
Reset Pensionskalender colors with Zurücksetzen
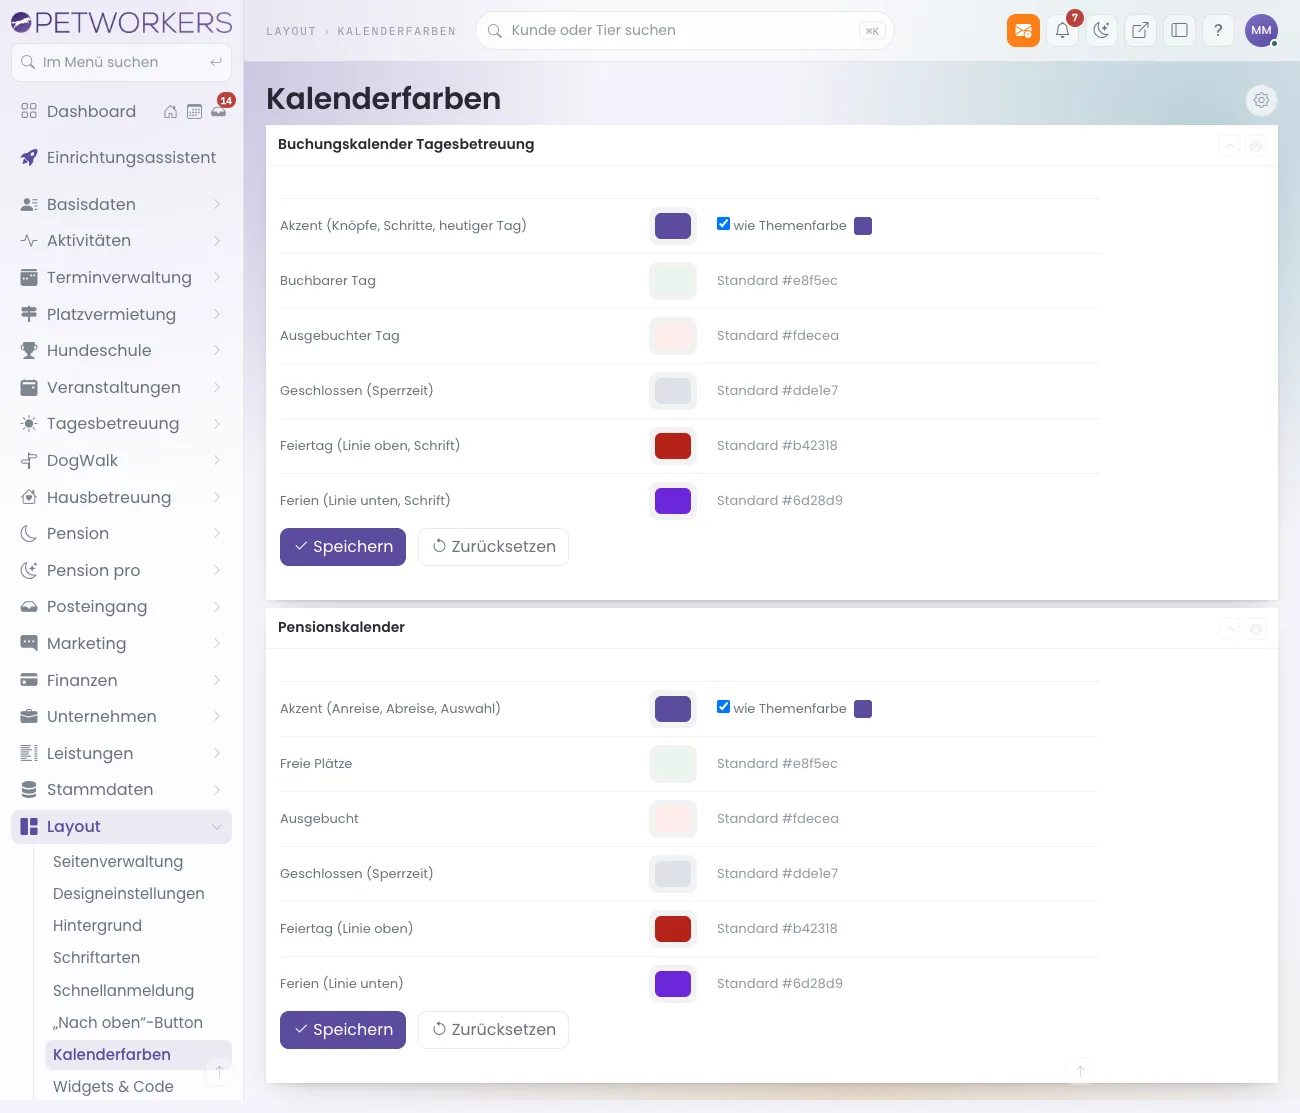click(x=493, y=1030)
